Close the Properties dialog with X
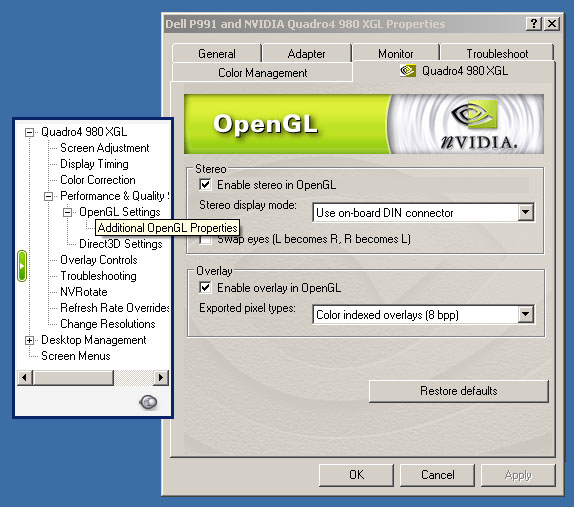This screenshot has height=507, width=574. click(x=552, y=24)
